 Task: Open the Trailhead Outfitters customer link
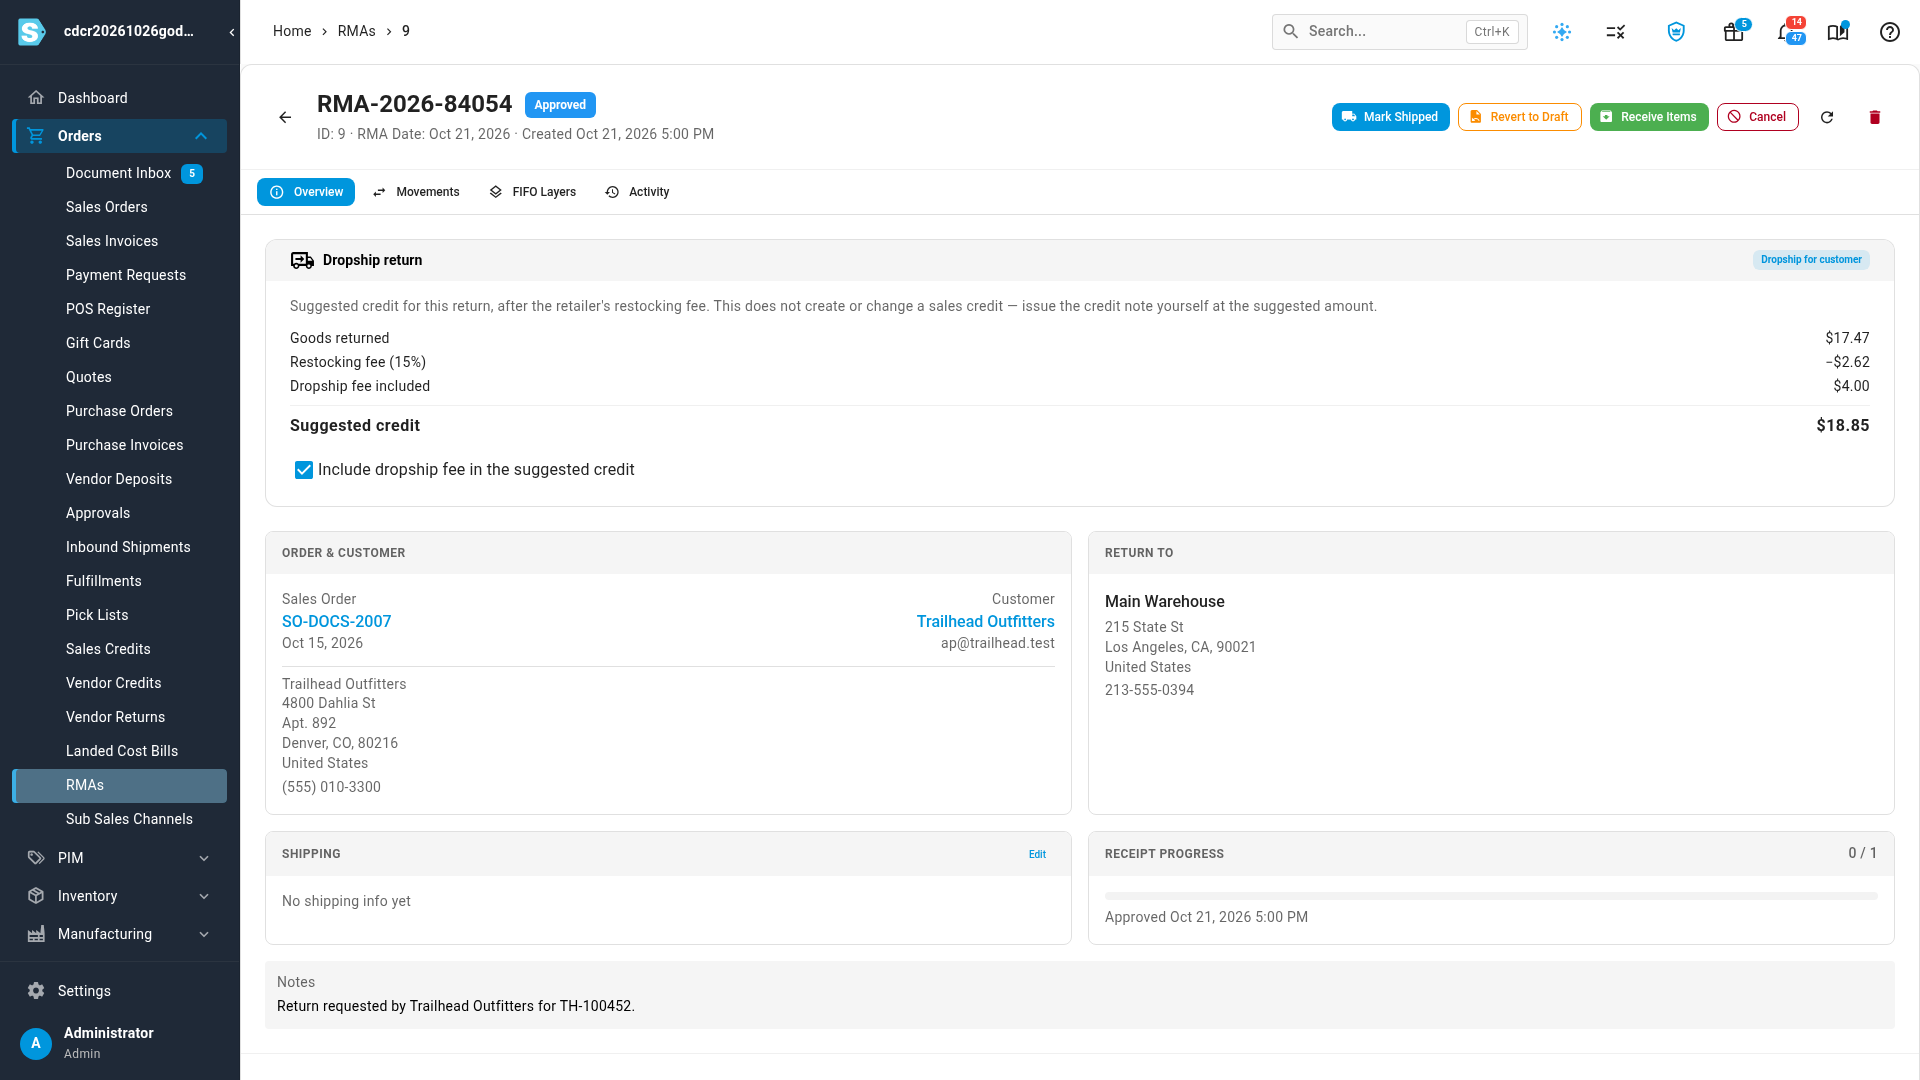pos(985,621)
